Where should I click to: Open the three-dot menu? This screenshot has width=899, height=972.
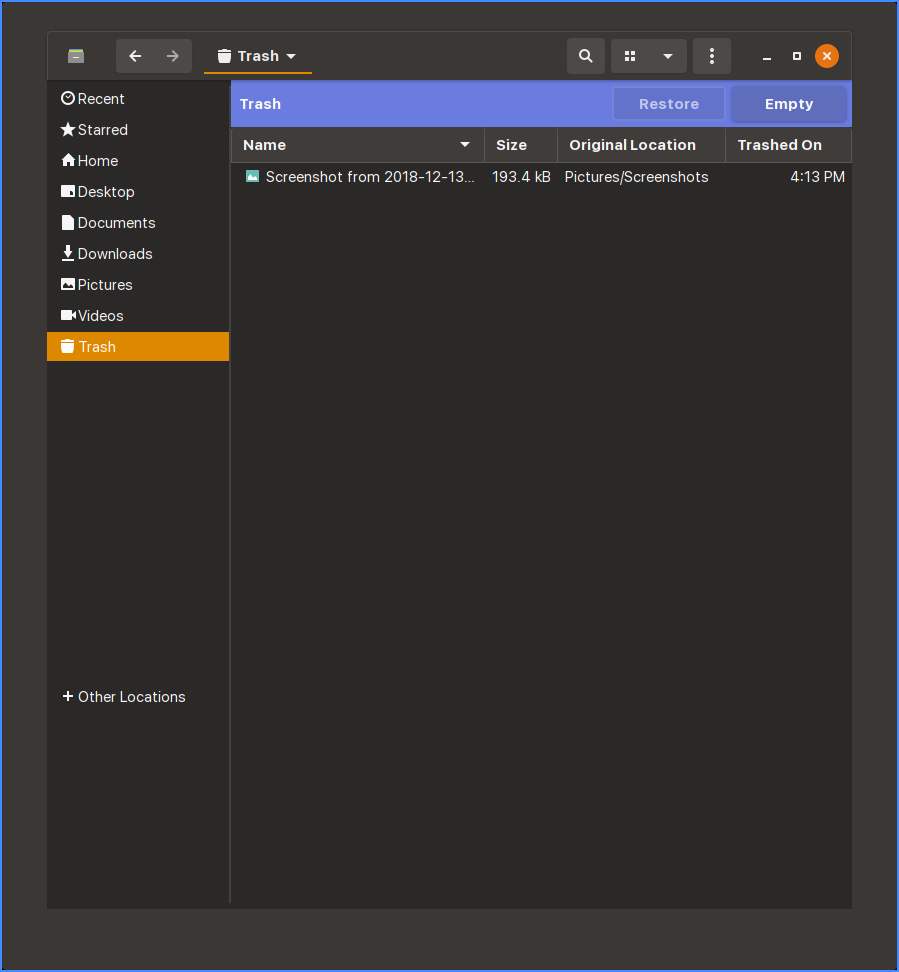coord(712,56)
